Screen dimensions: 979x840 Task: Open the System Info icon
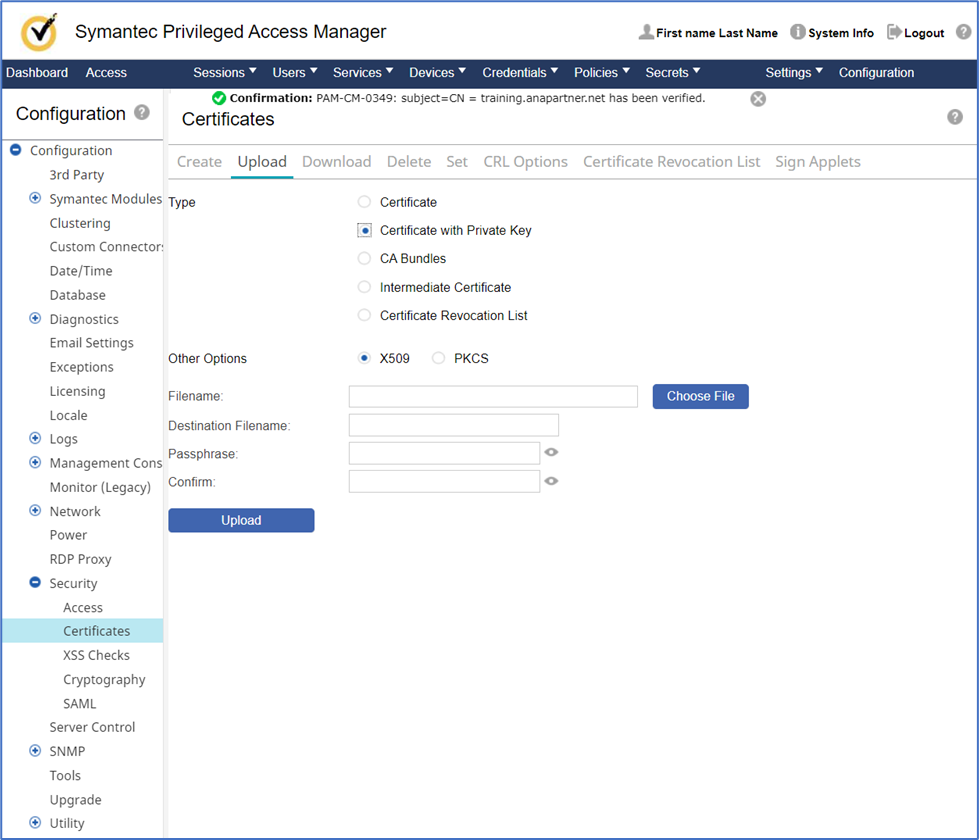pos(797,32)
